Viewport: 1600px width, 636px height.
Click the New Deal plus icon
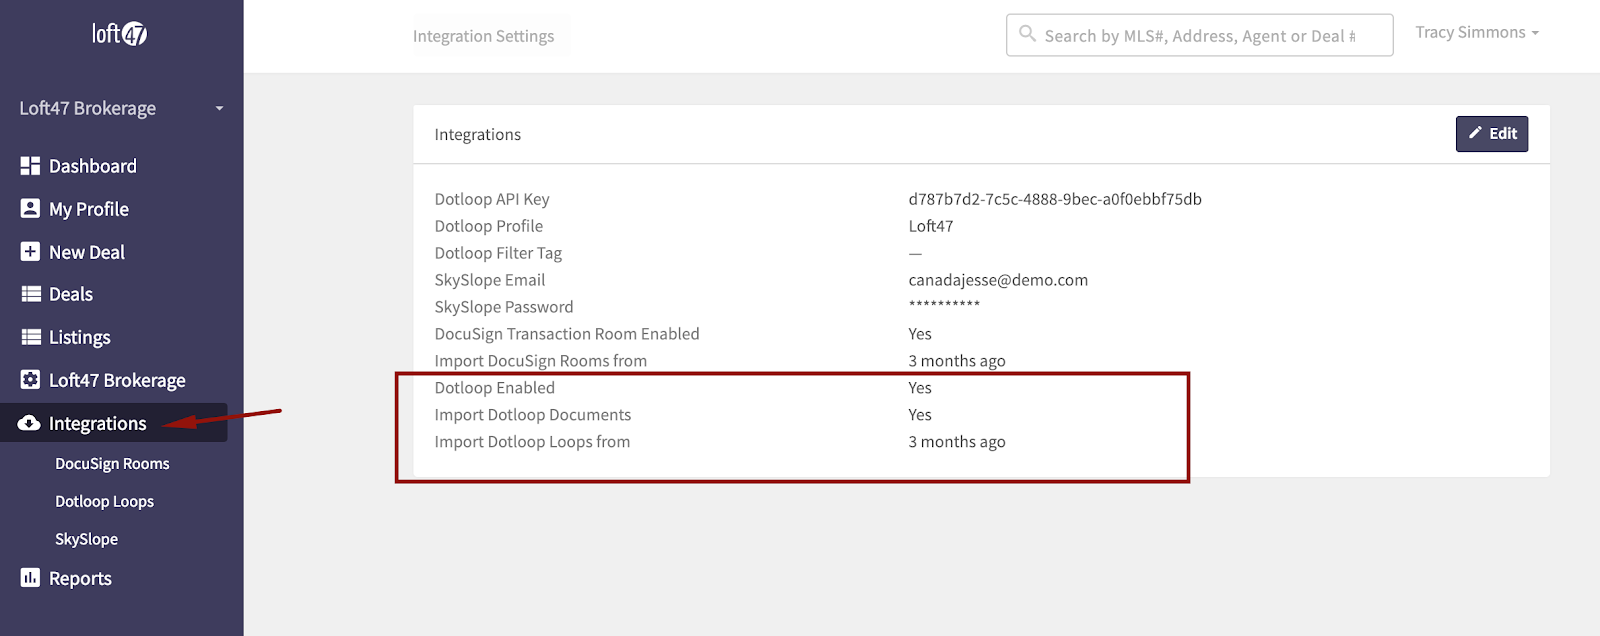[x=30, y=252]
